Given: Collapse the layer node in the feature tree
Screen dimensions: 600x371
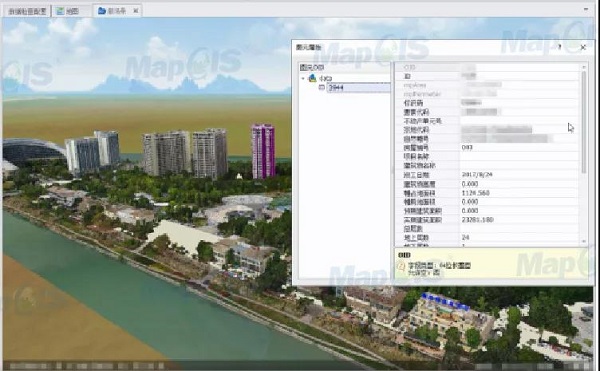Looking at the screenshot, I should click(303, 78).
